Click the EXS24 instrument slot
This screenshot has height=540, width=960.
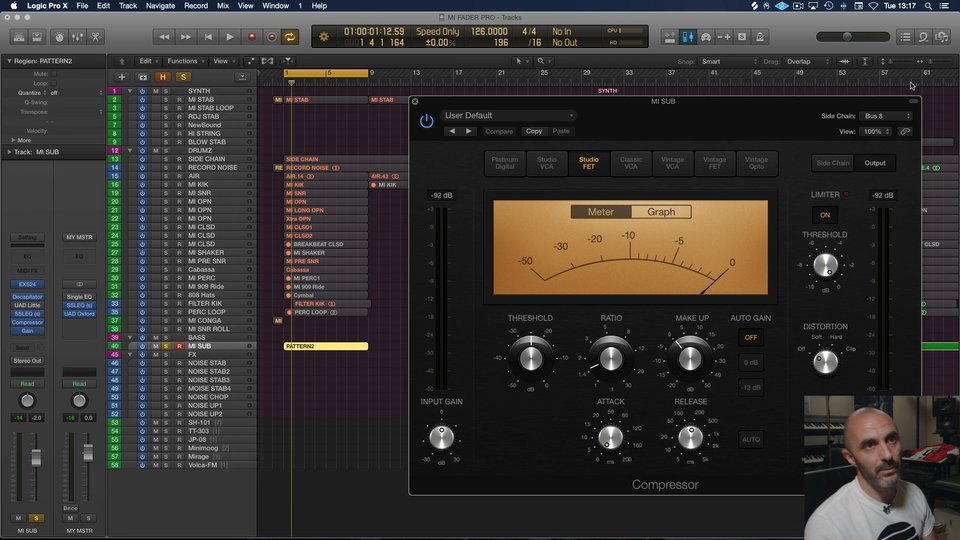pos(27,284)
